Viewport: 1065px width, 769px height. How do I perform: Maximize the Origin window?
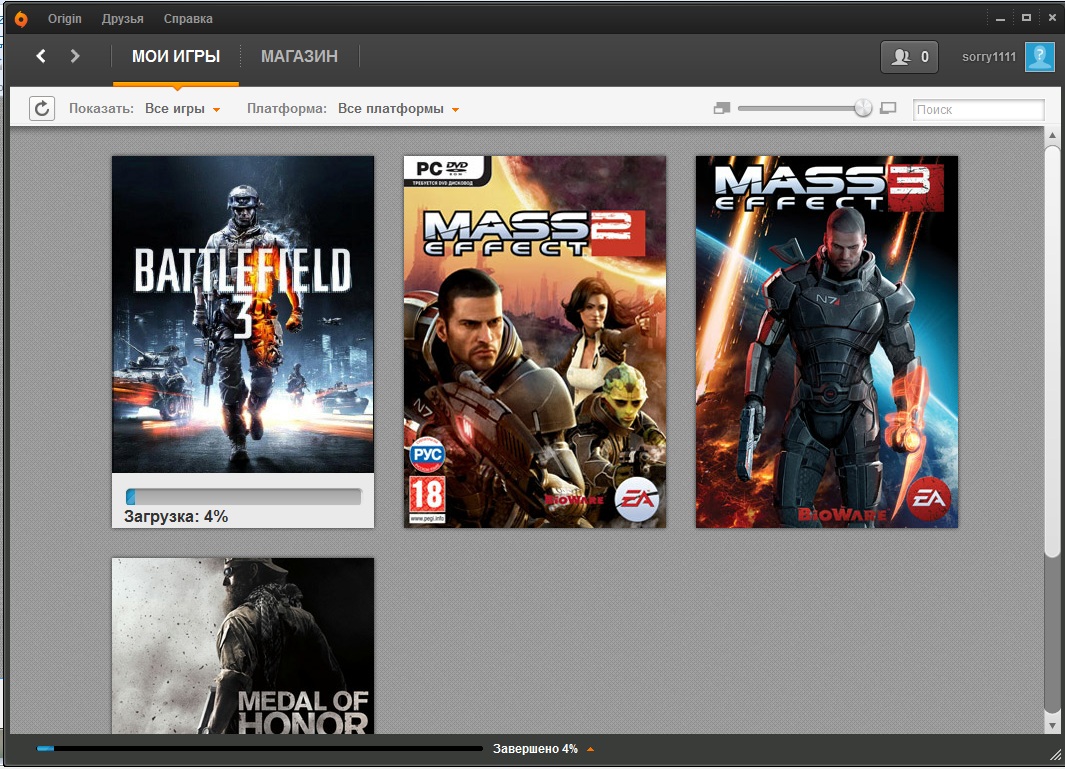(1026, 18)
